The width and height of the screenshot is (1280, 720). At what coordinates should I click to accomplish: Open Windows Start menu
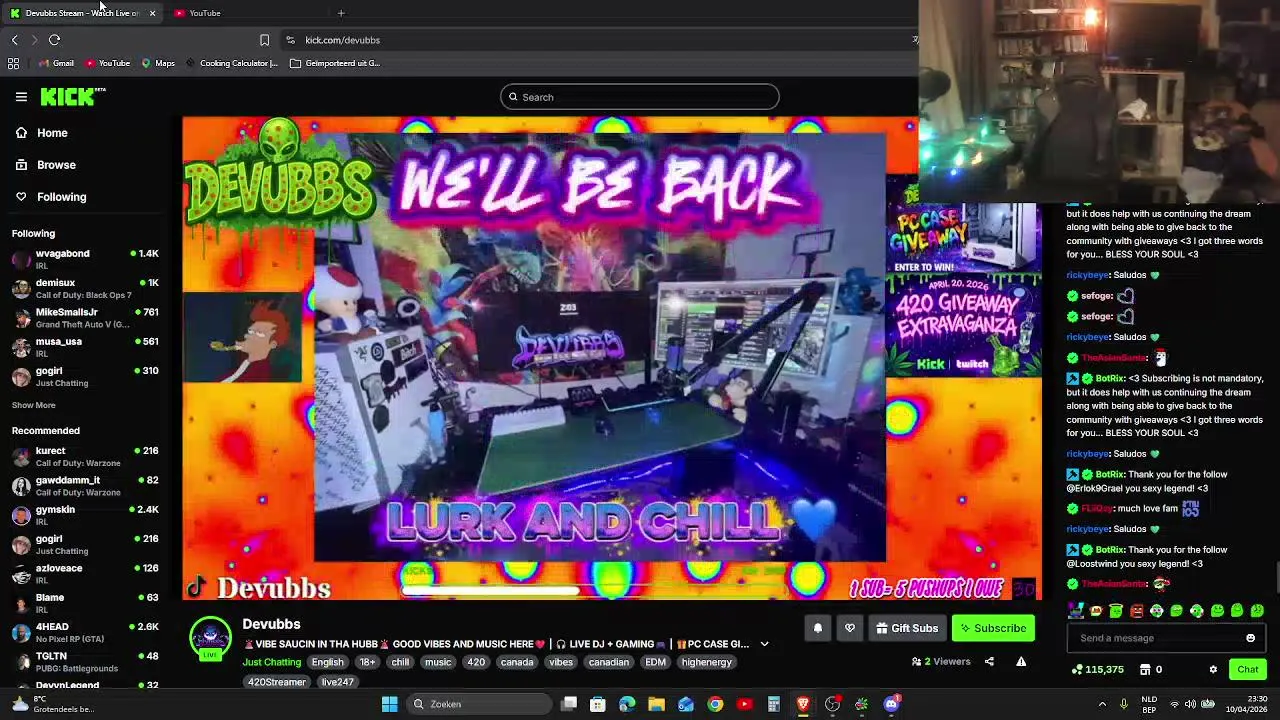(389, 704)
